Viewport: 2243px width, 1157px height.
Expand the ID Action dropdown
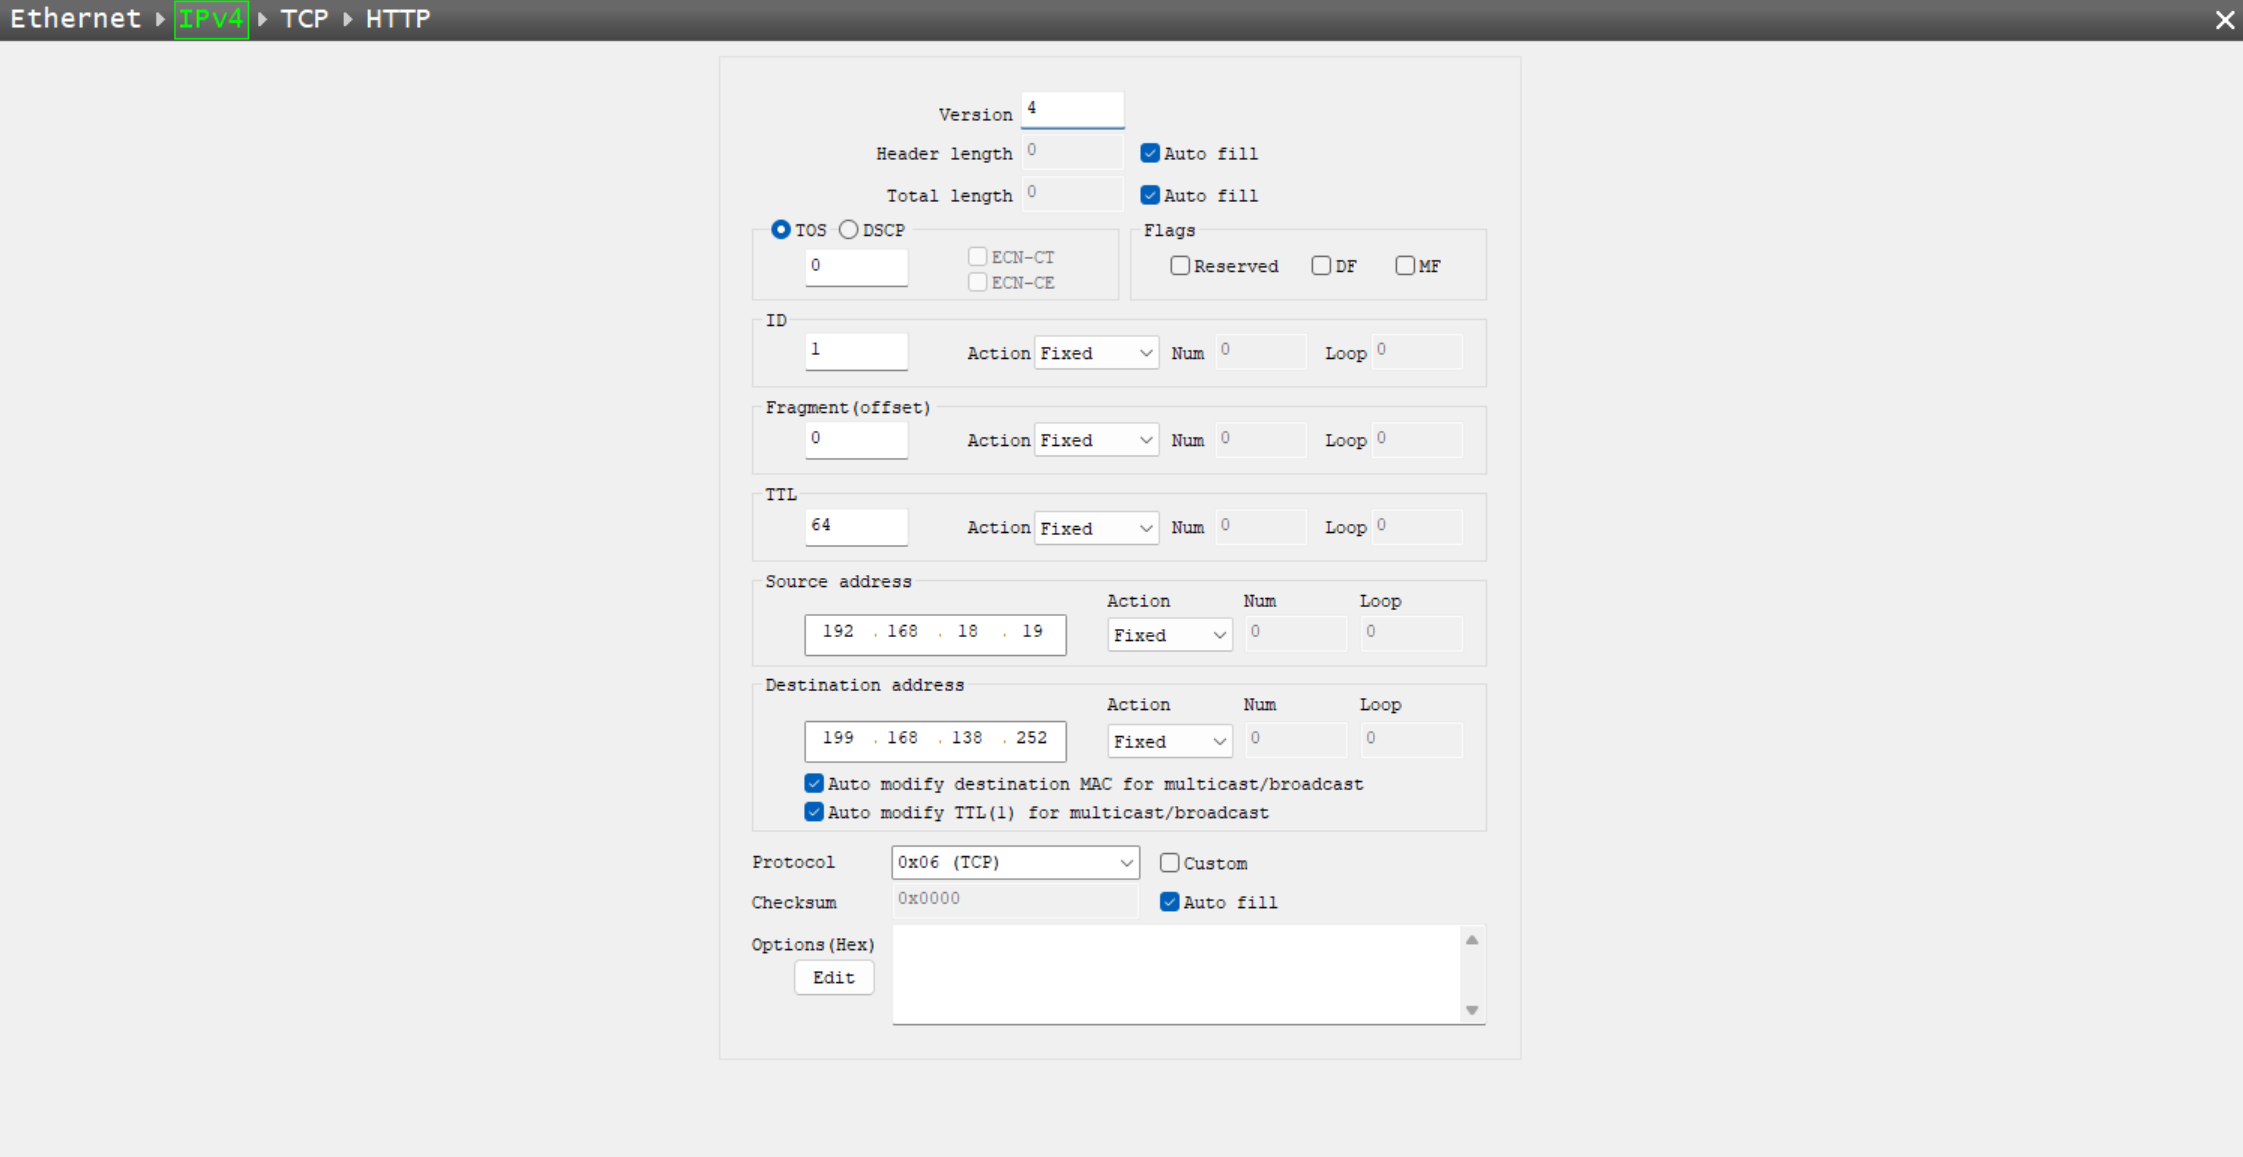(1096, 353)
